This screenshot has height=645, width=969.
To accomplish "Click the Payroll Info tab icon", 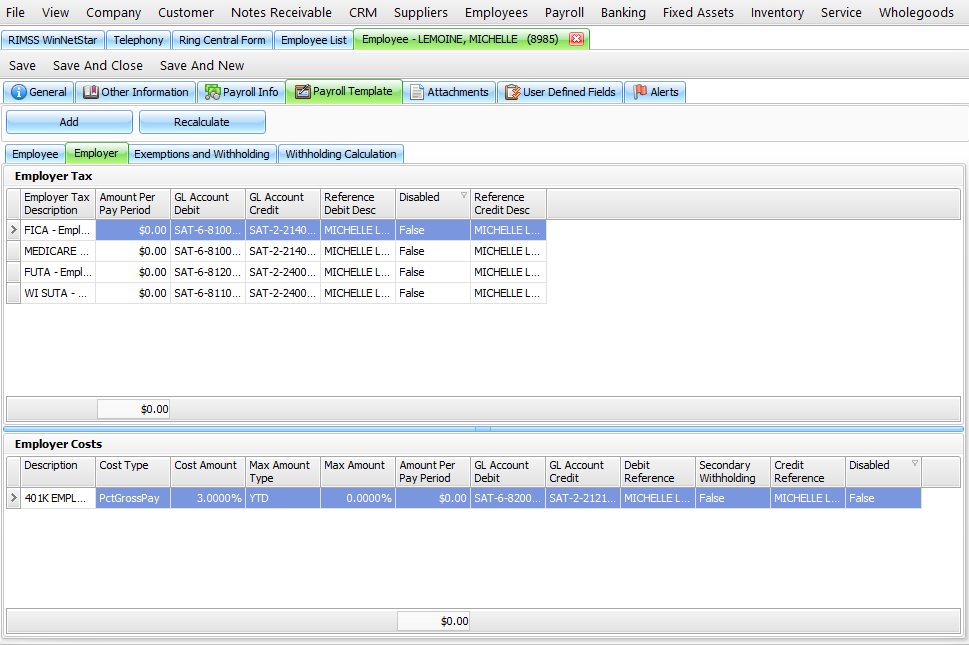I will (213, 92).
